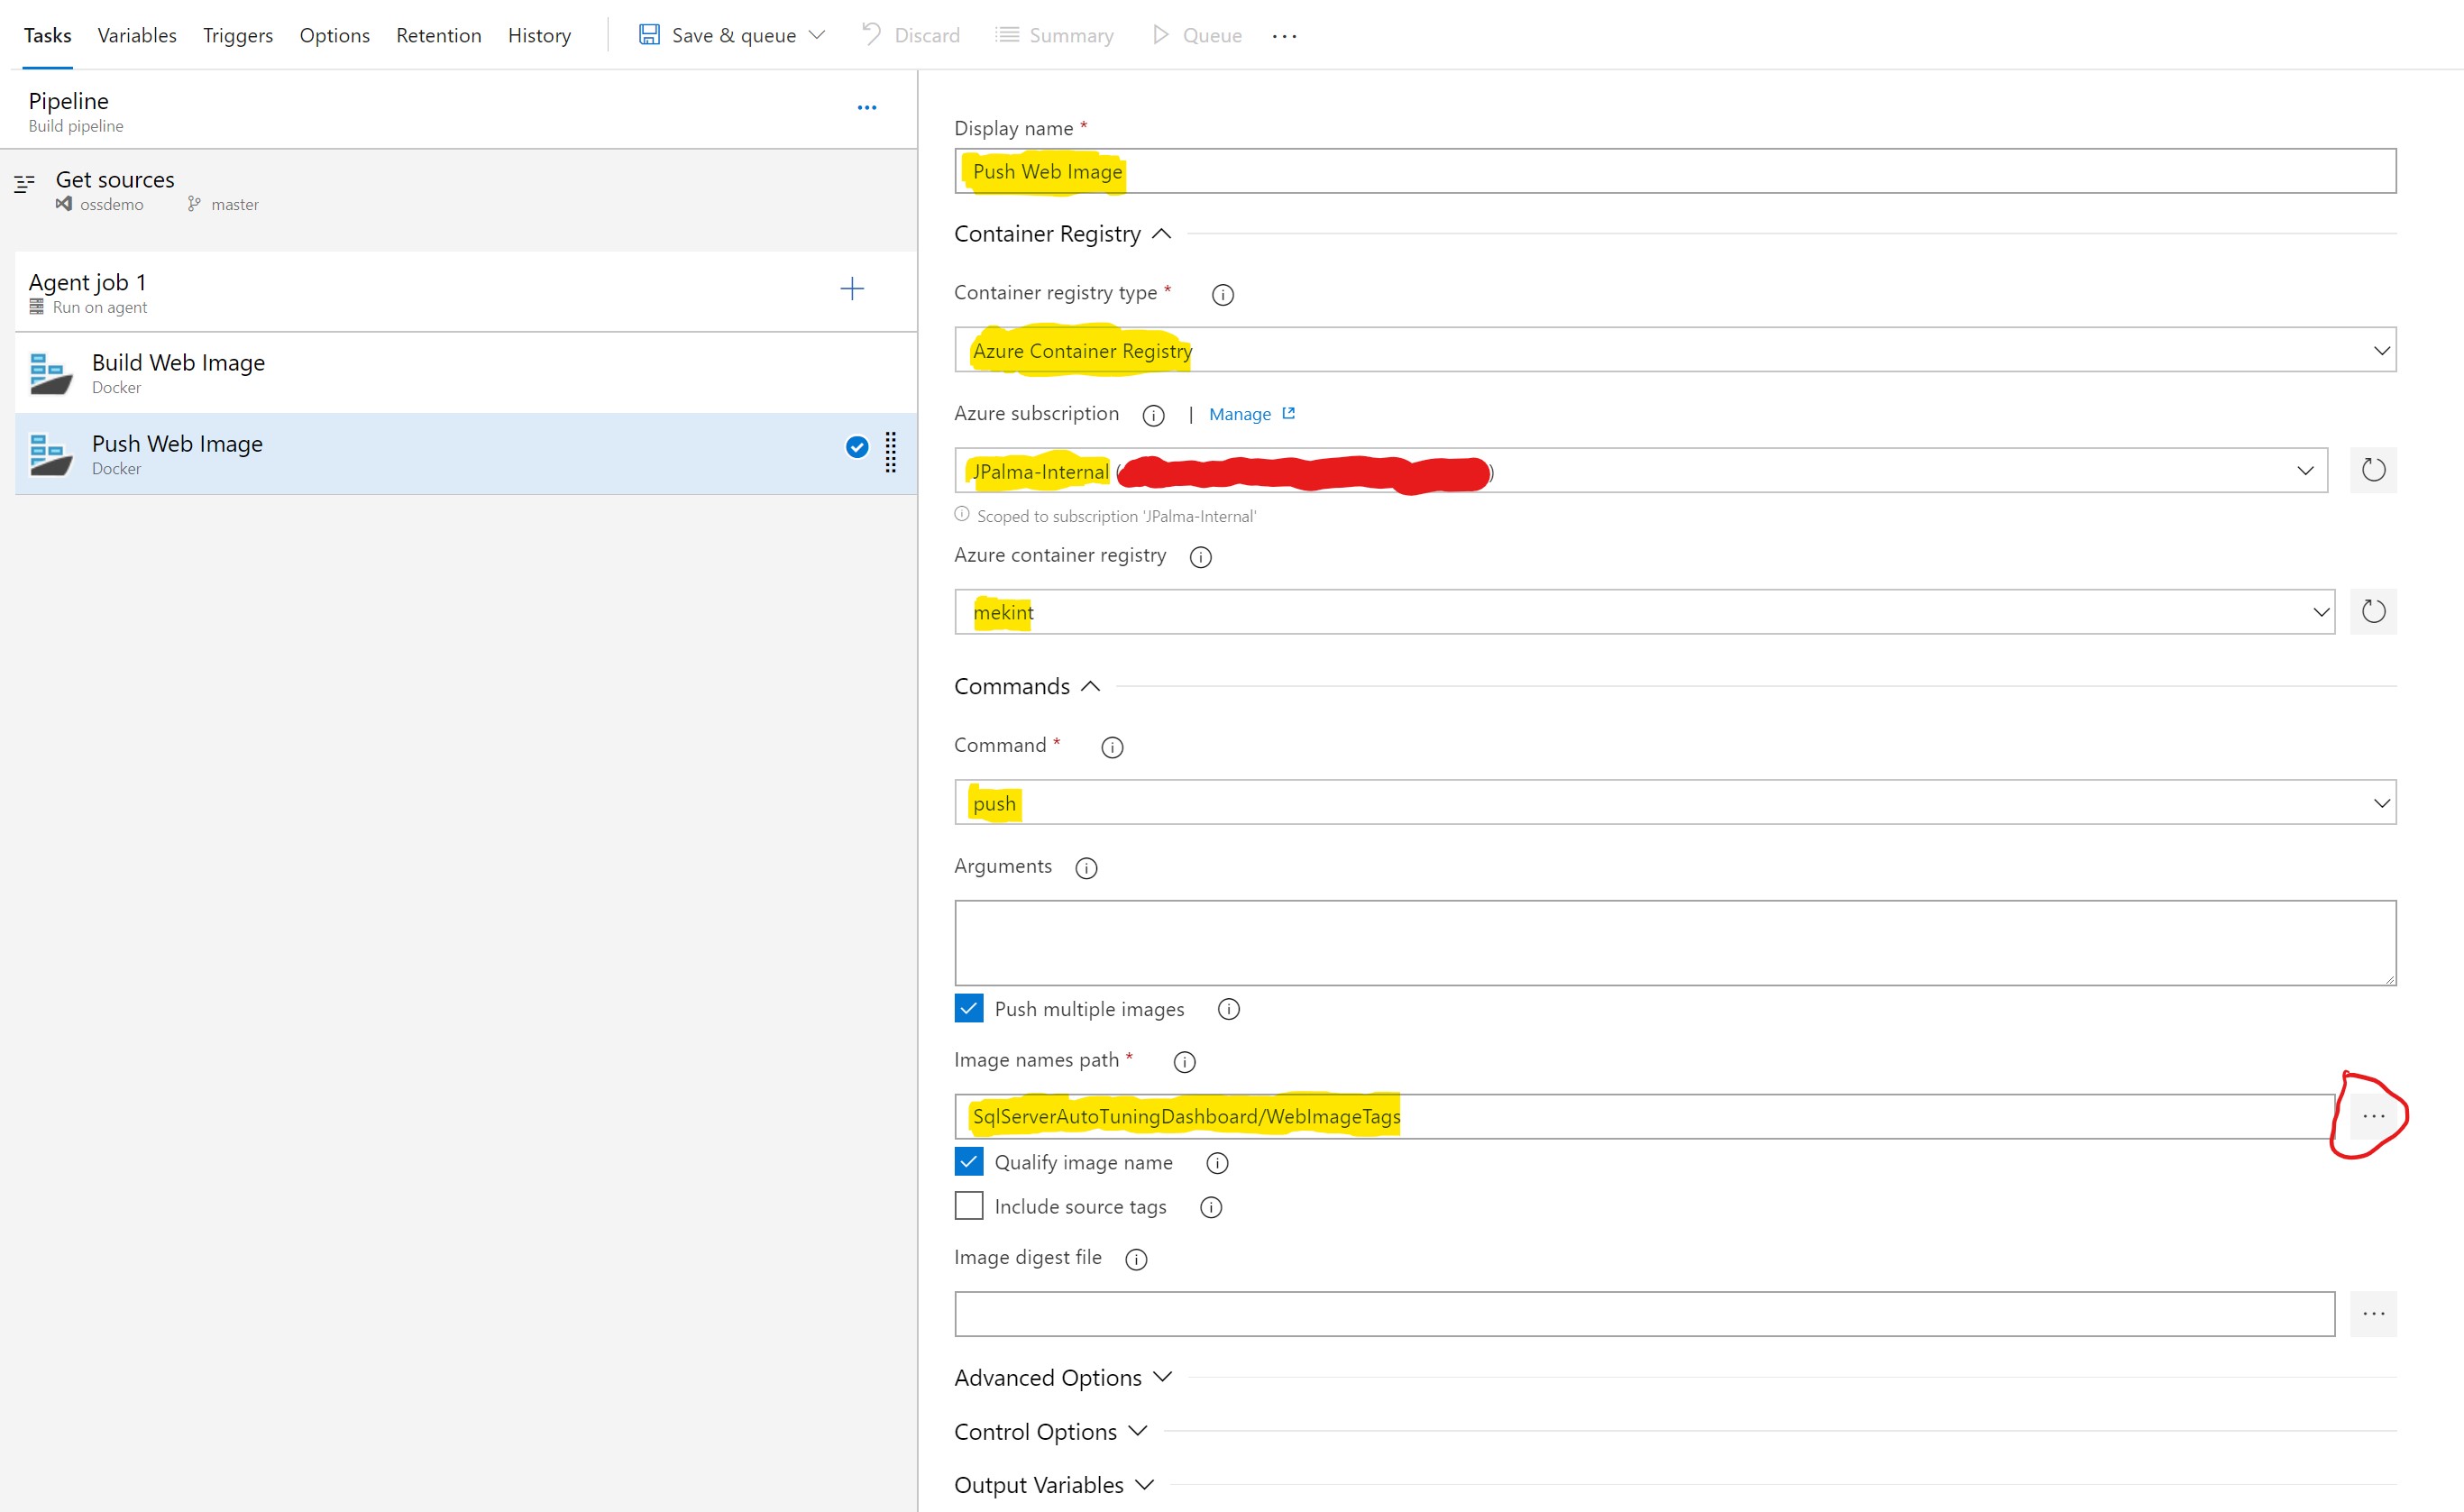Uncheck Push multiple images checkbox
The image size is (2464, 1512).
click(969, 1008)
